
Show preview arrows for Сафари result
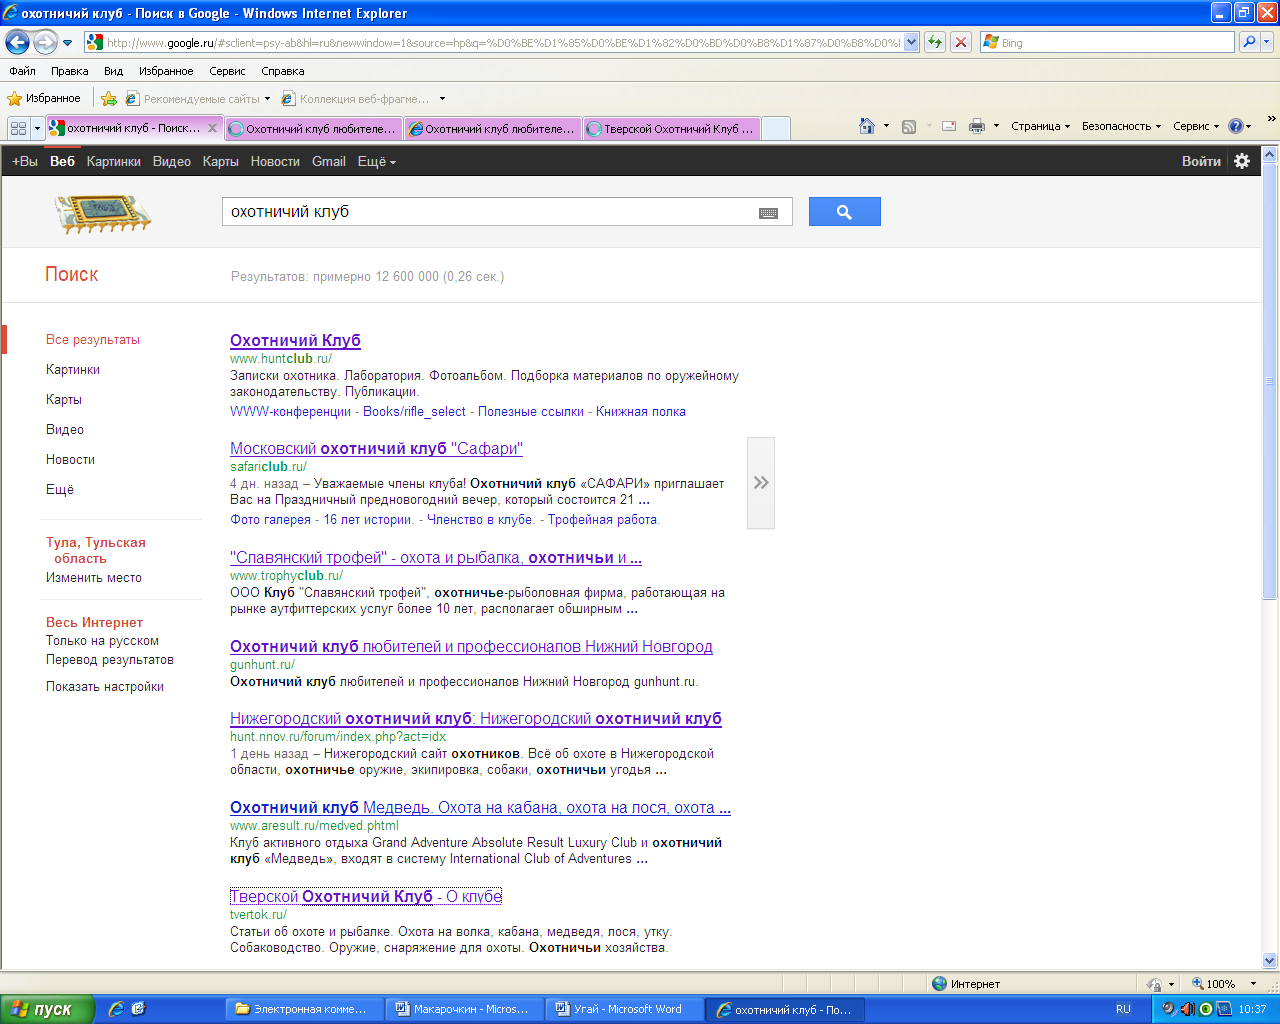coord(761,483)
